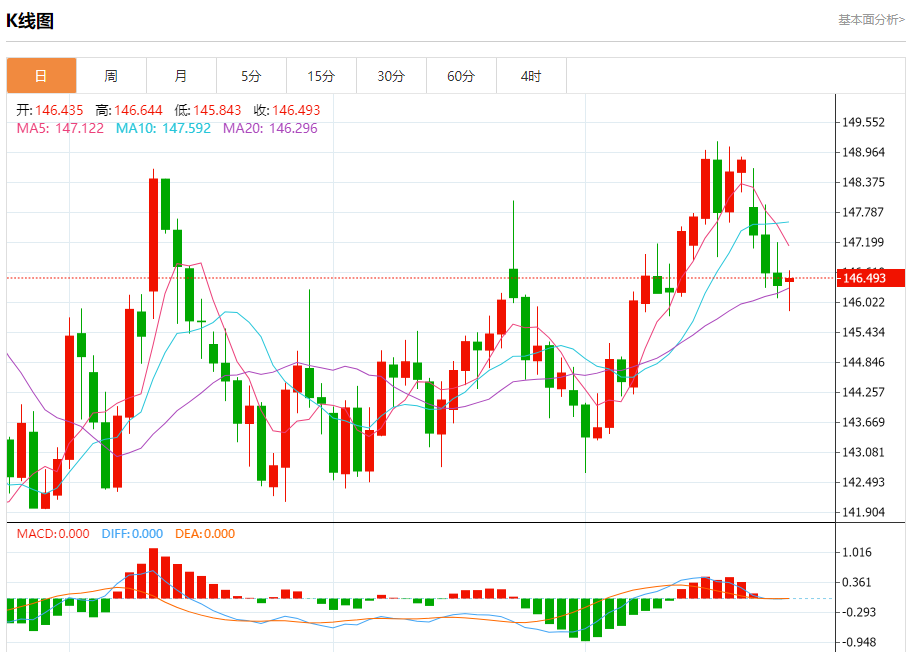Click the 149.552 price axis label
Viewport: 912px width, 652px height.
[863, 122]
